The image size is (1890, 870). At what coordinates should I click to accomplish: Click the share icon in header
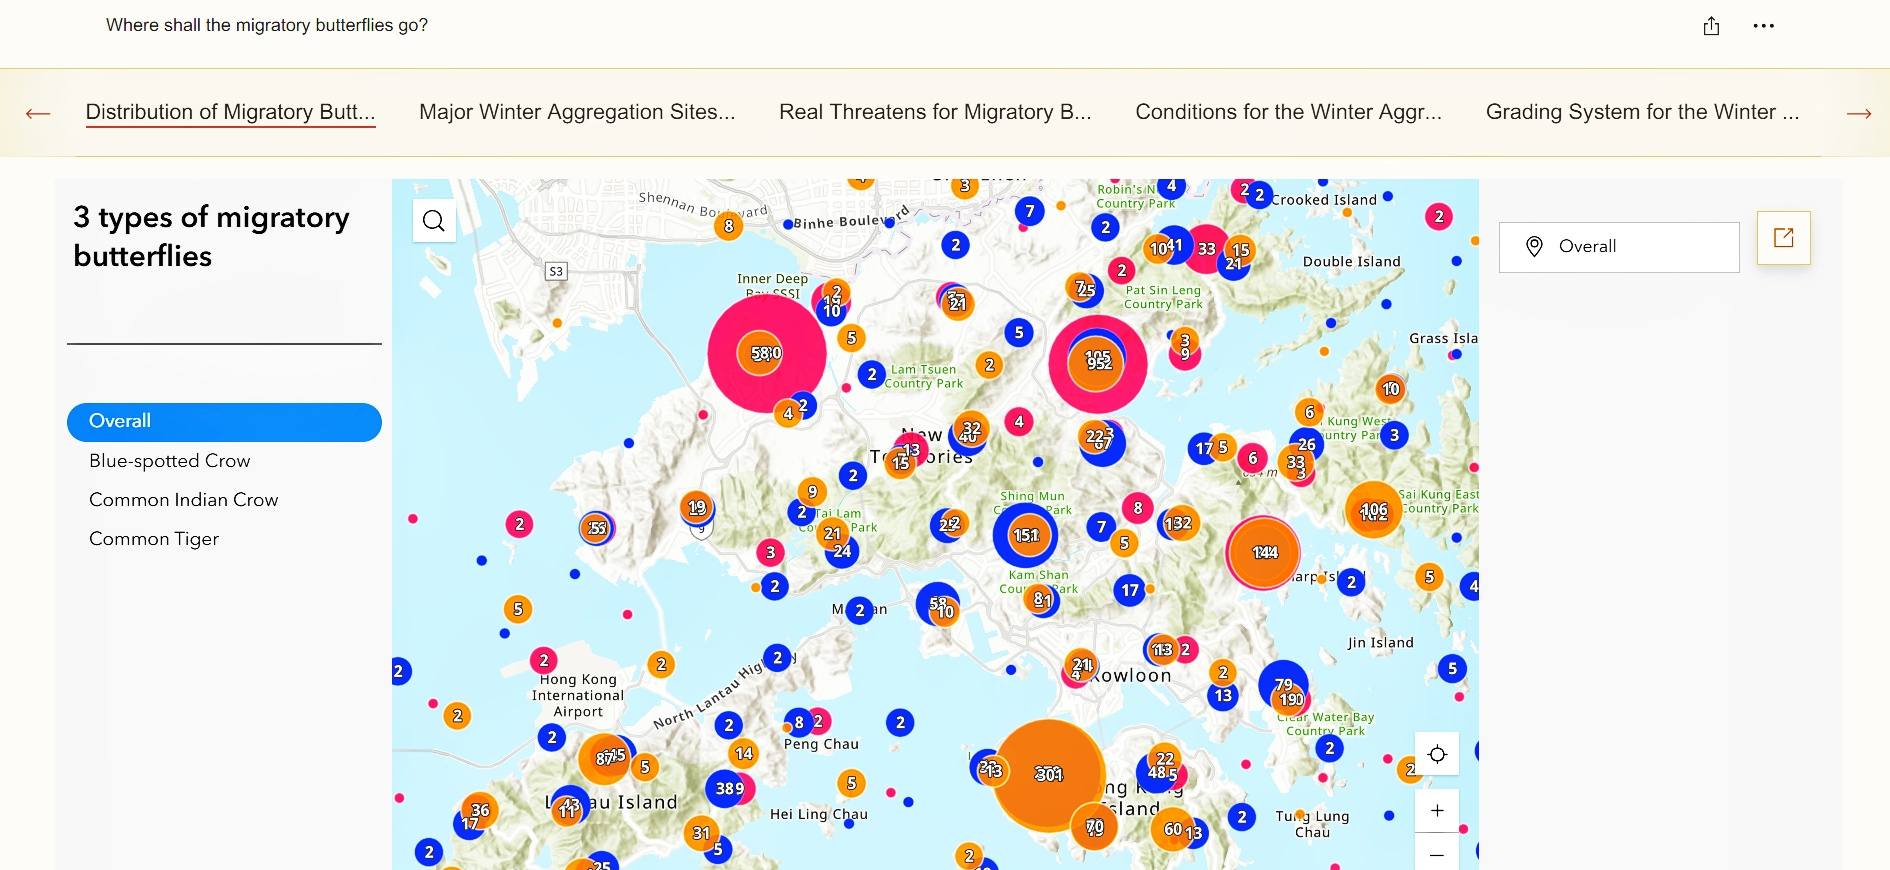click(x=1711, y=26)
